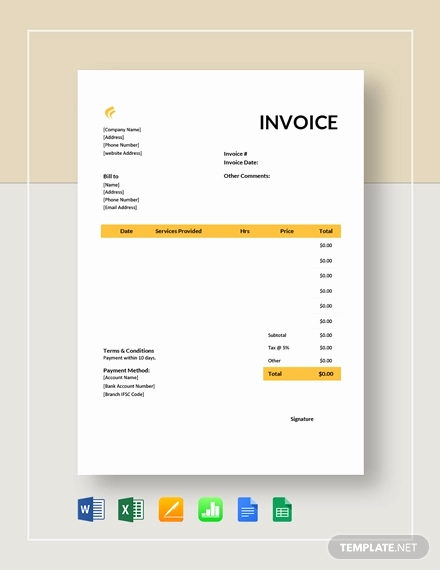Click the Microsoft Excel icon
Image resolution: width=440 pixels, height=570 pixels.
pos(131,509)
